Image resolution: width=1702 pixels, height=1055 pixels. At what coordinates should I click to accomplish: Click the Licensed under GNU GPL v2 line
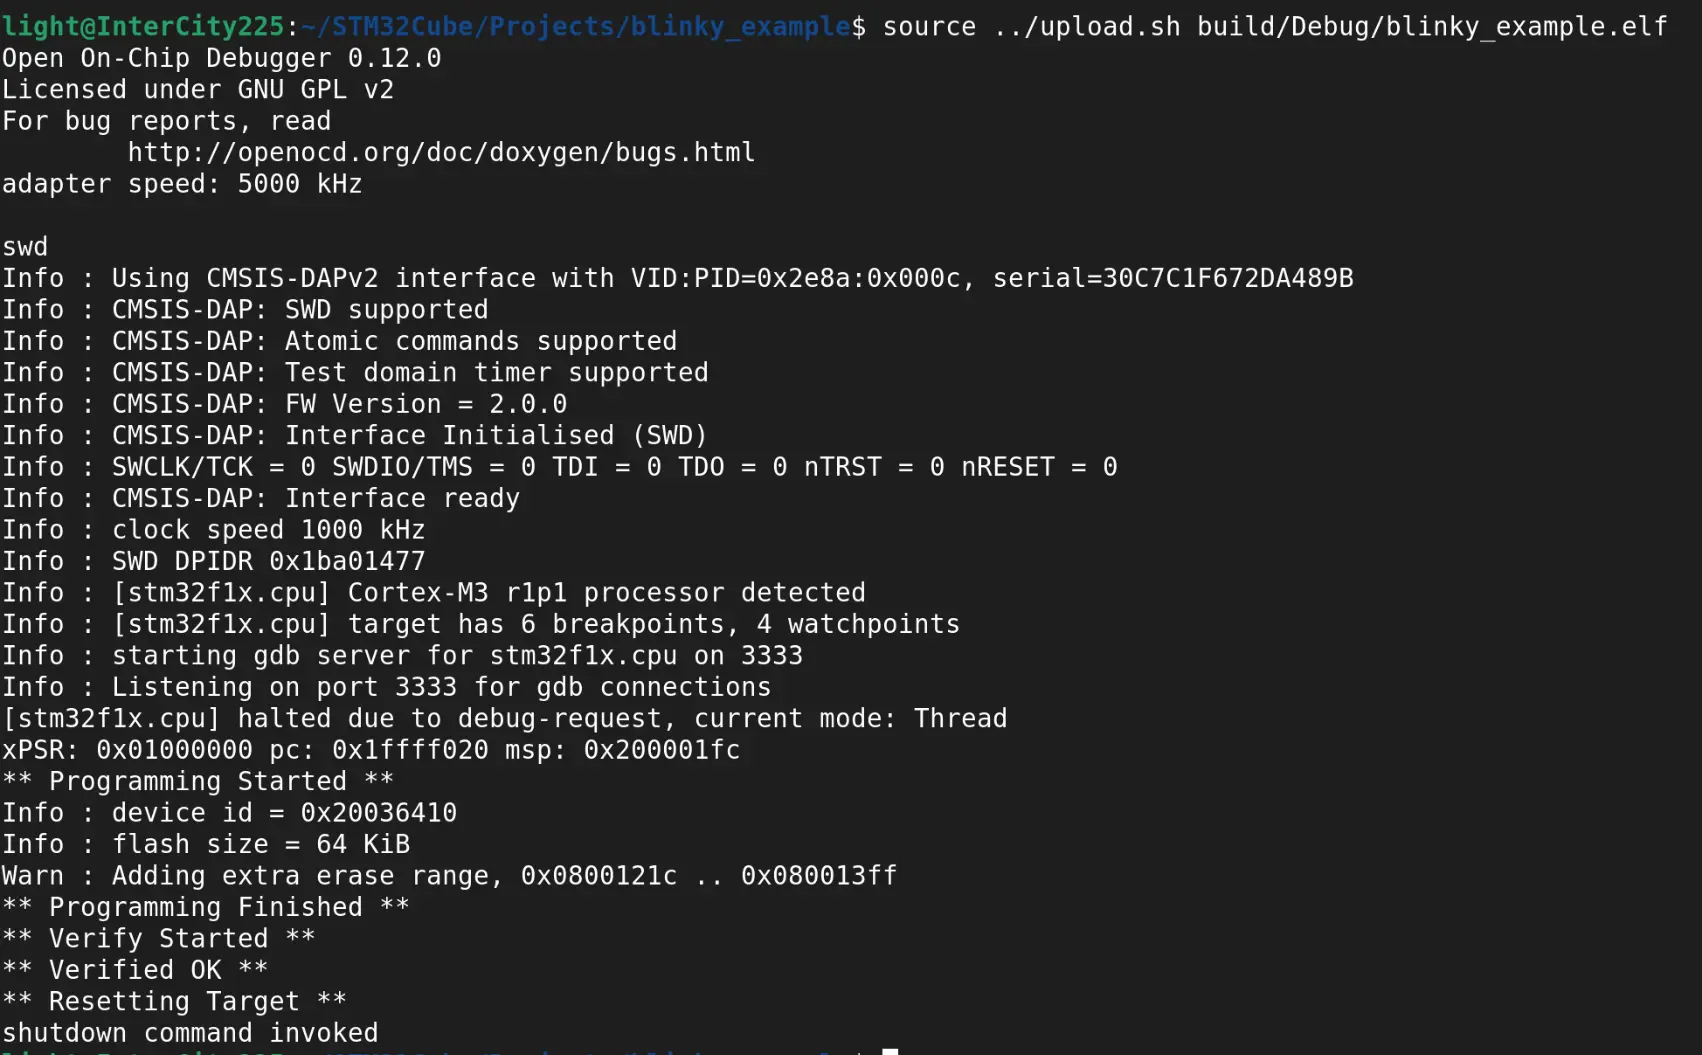pyautogui.click(x=198, y=89)
